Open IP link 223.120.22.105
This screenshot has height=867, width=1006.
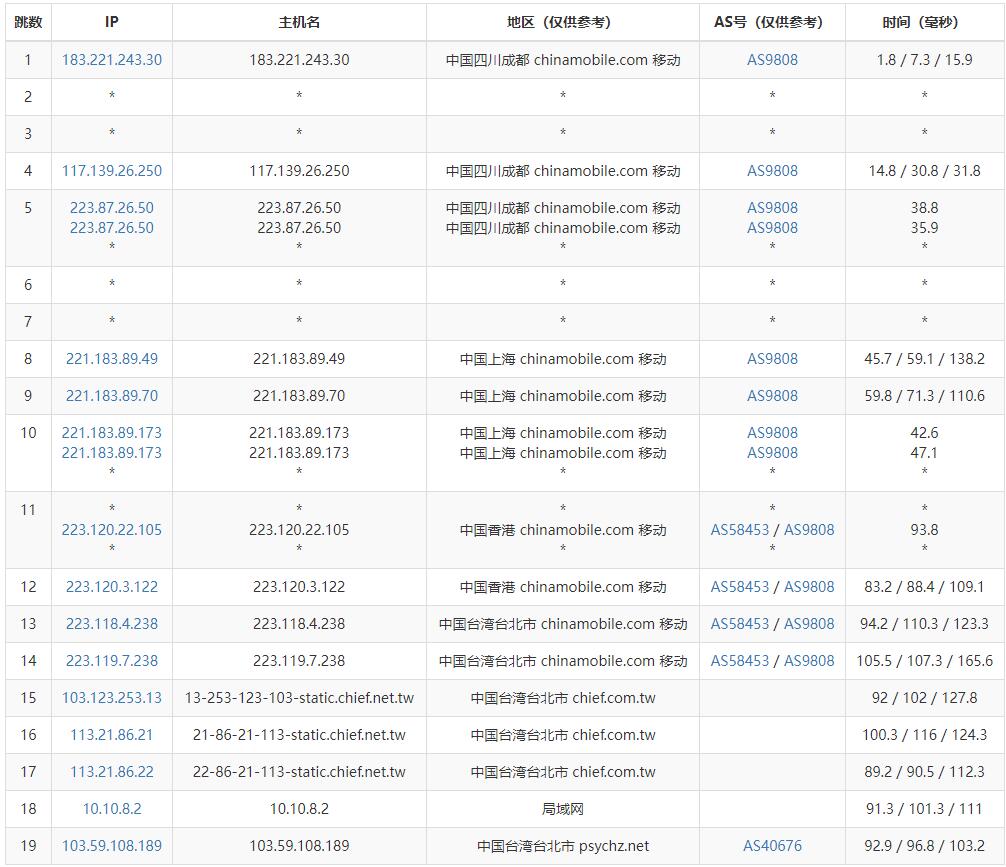(112, 530)
